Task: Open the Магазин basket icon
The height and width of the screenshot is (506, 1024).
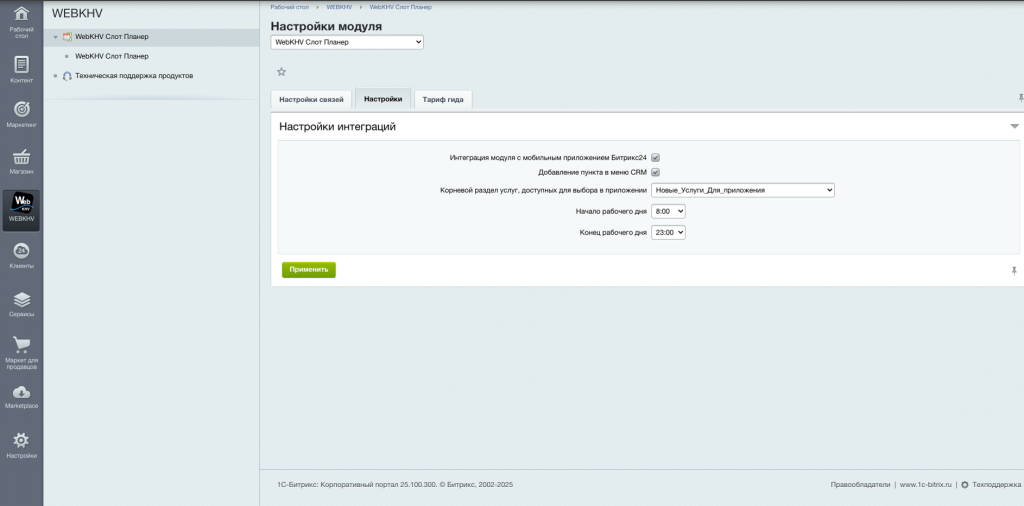Action: click(21, 158)
